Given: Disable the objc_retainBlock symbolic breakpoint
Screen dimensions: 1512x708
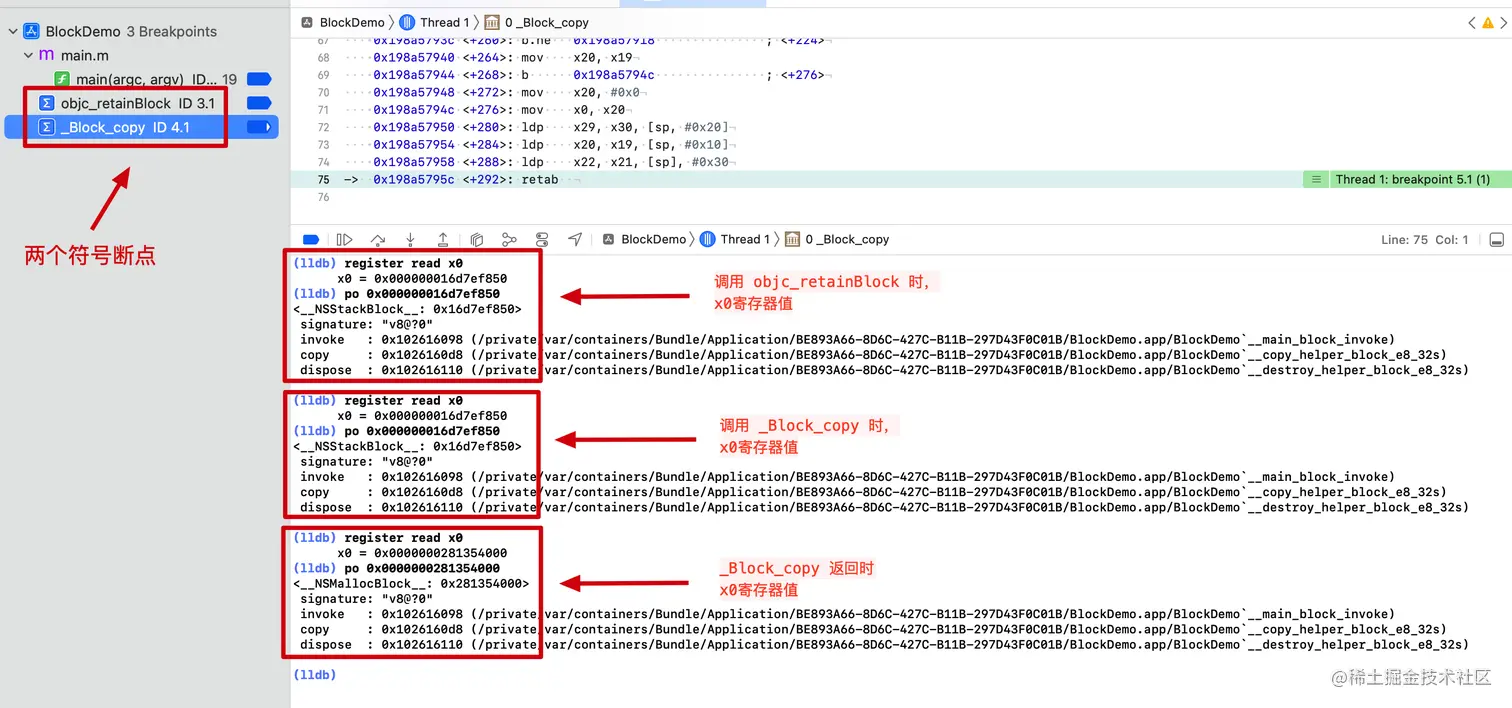Looking at the screenshot, I should click(x=259, y=103).
